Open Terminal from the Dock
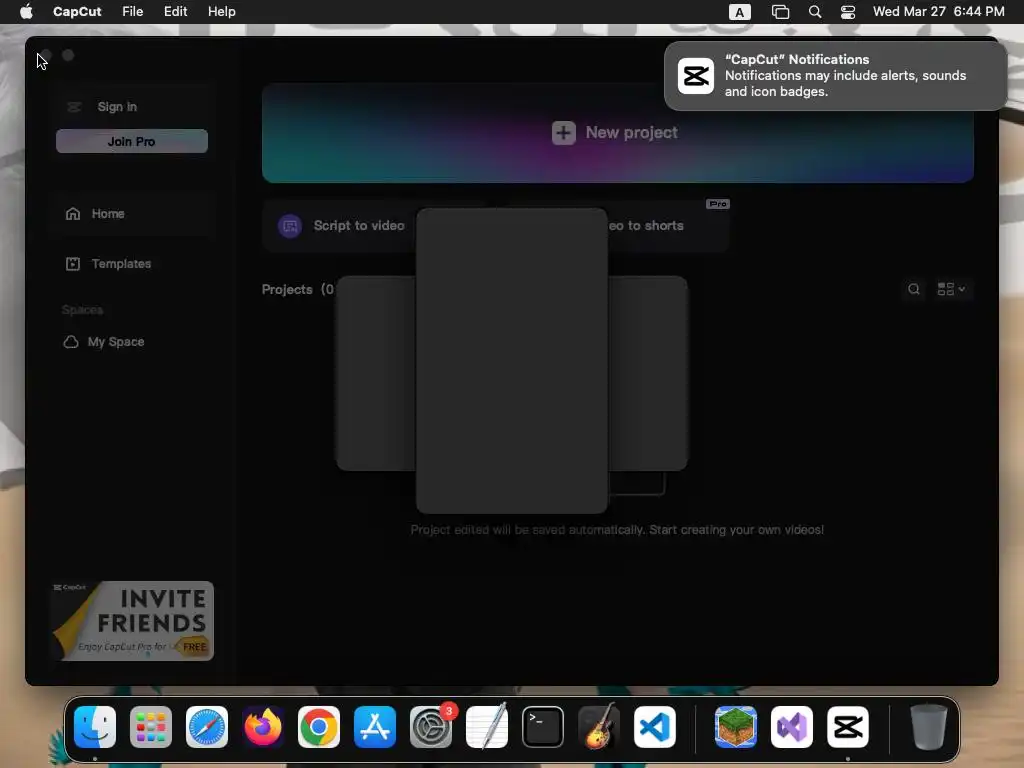 pyautogui.click(x=543, y=727)
